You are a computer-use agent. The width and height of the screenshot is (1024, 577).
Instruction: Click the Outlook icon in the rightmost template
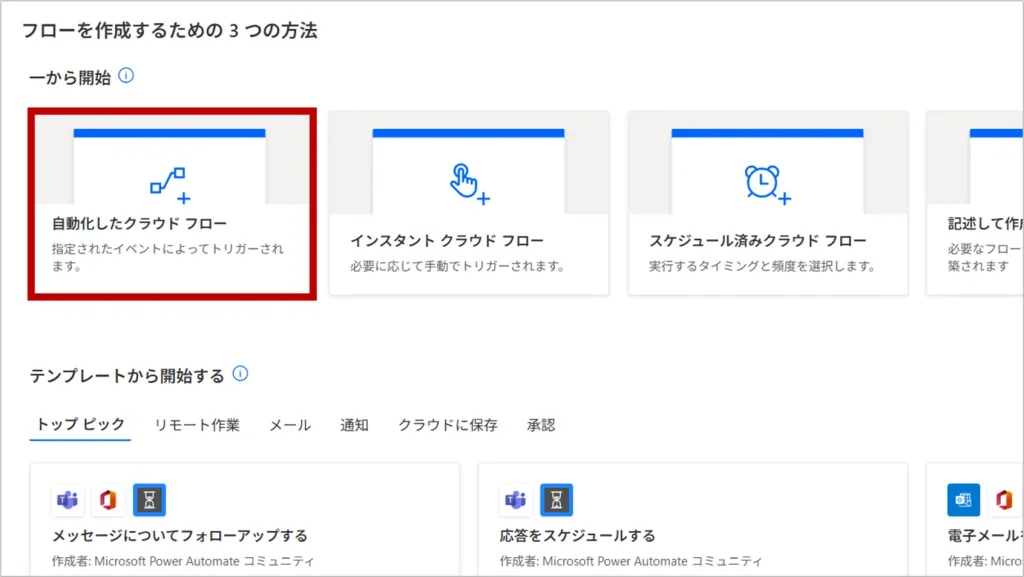pos(963,499)
